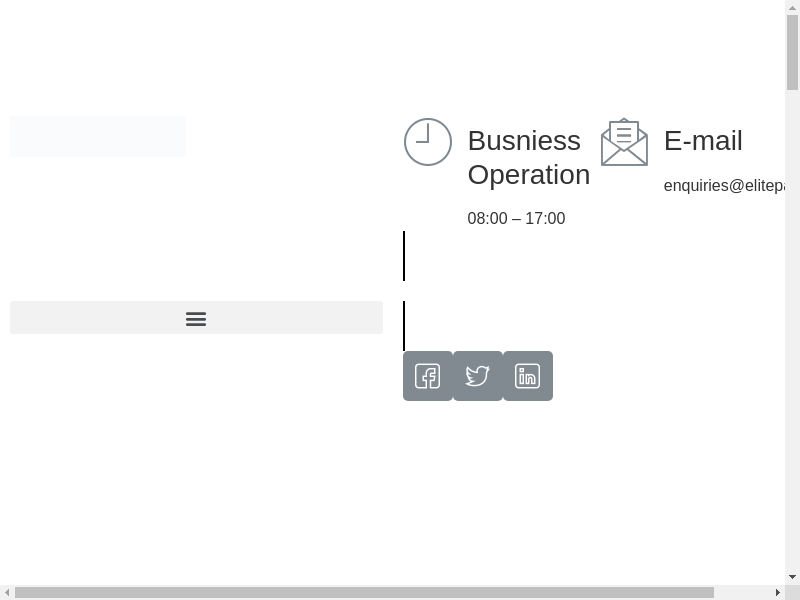This screenshot has height=600, width=800.
Task: Click the horizontal scrollbar thumb
Action: click(x=364, y=592)
